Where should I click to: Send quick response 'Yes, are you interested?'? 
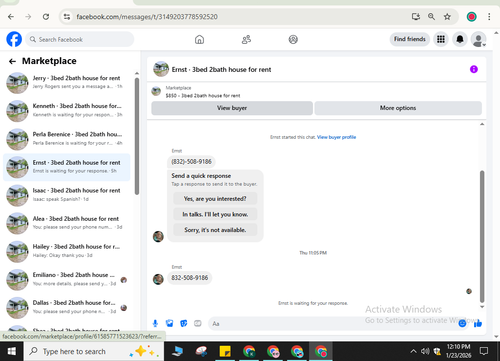coord(215,199)
